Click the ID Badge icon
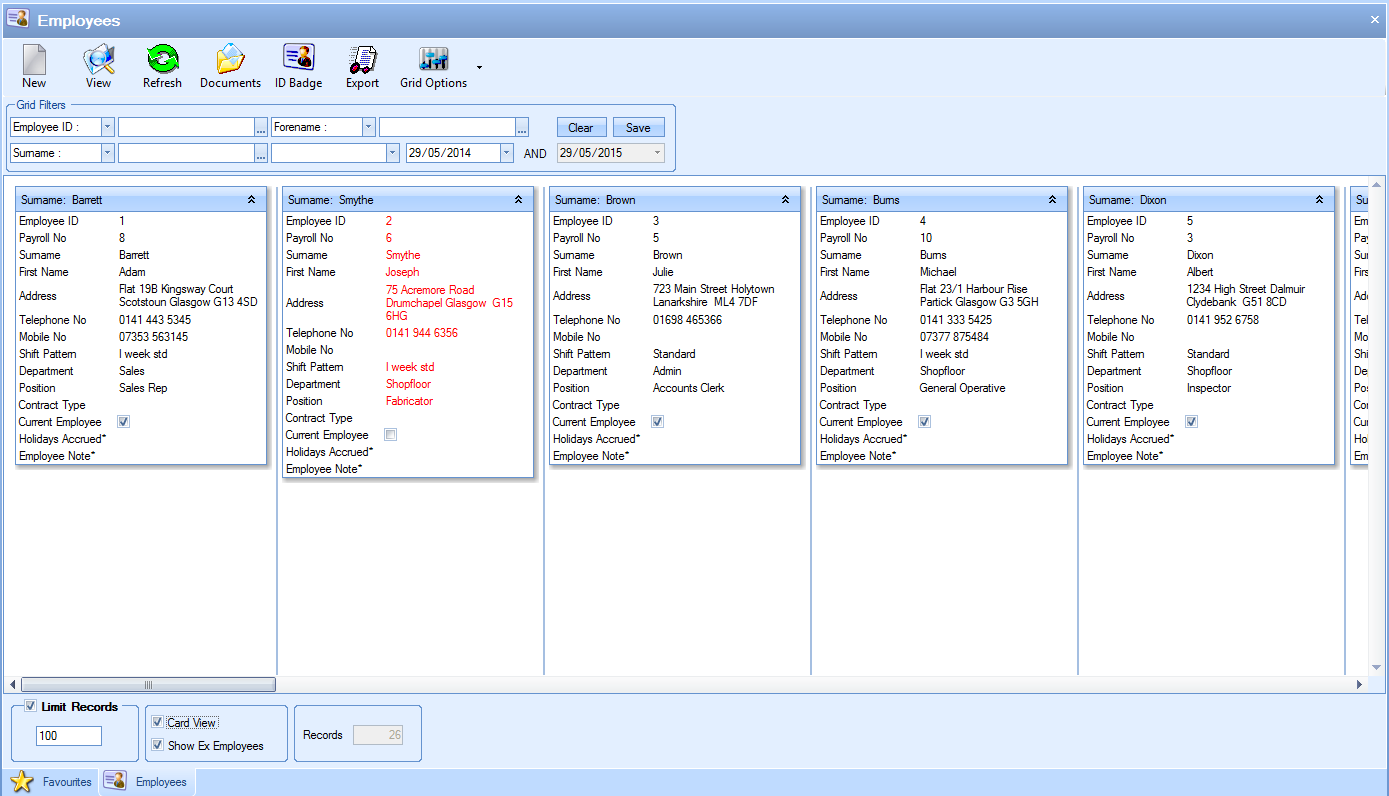 tap(298, 58)
